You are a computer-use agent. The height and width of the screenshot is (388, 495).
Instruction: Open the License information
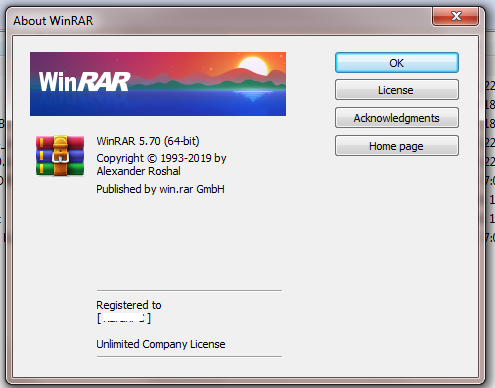pos(397,90)
